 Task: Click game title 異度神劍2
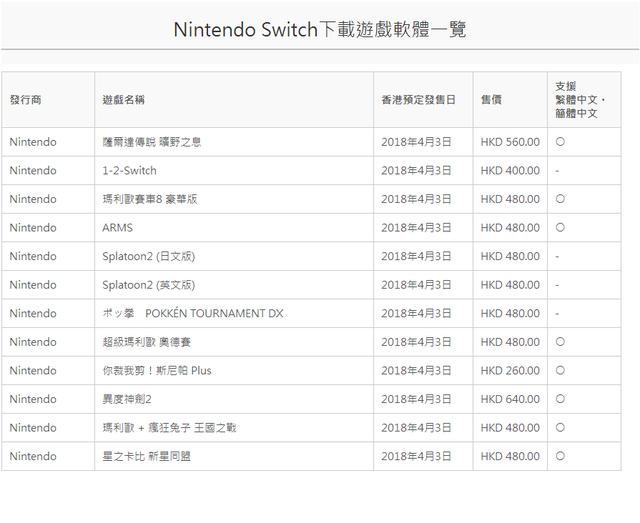(127, 399)
